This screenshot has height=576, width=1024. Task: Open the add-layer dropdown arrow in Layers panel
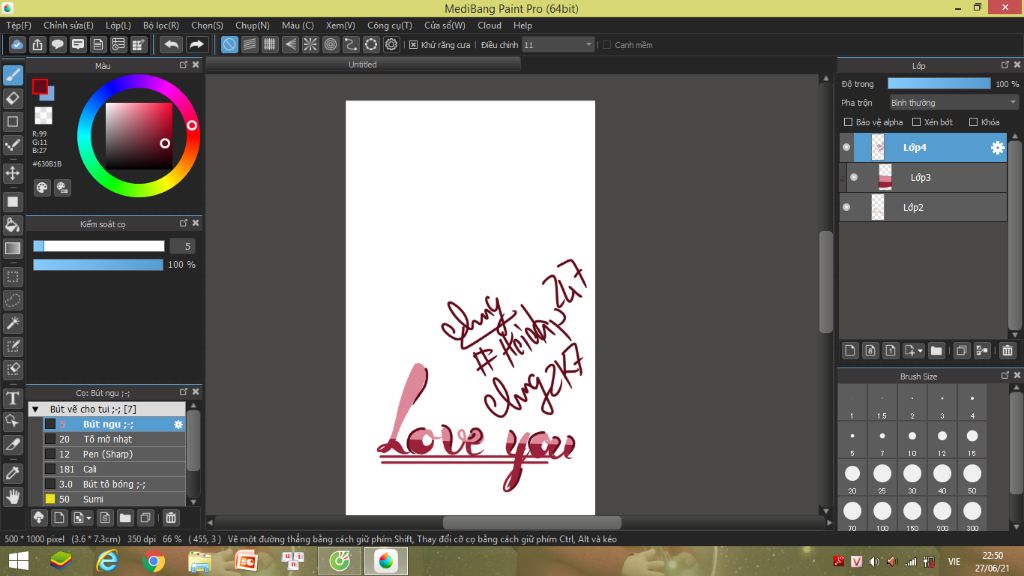pyautogui.click(x=920, y=351)
